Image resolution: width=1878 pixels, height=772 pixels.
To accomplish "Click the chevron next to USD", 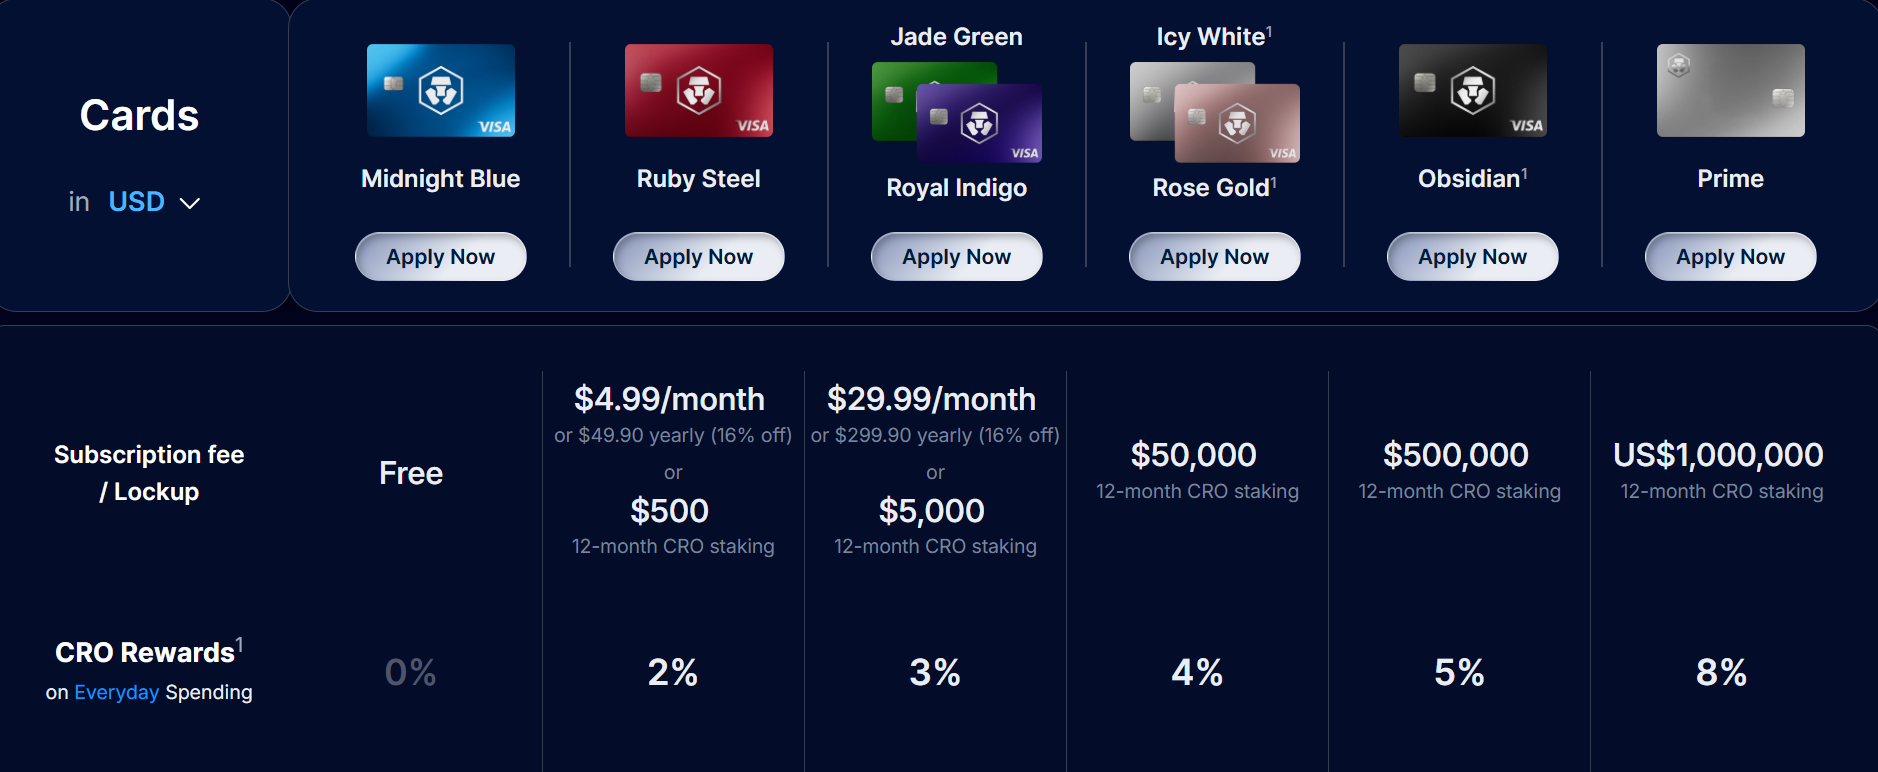I will [190, 203].
